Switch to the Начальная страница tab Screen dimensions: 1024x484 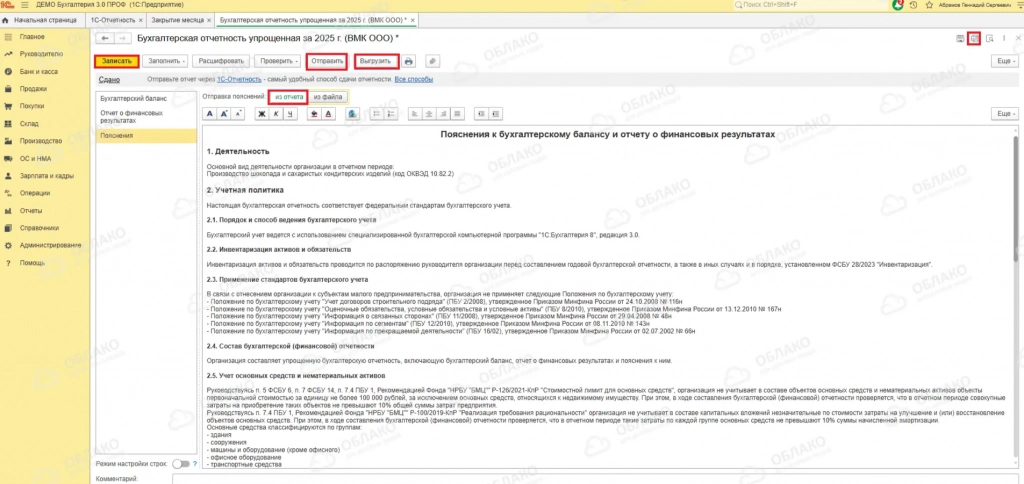pos(42,20)
